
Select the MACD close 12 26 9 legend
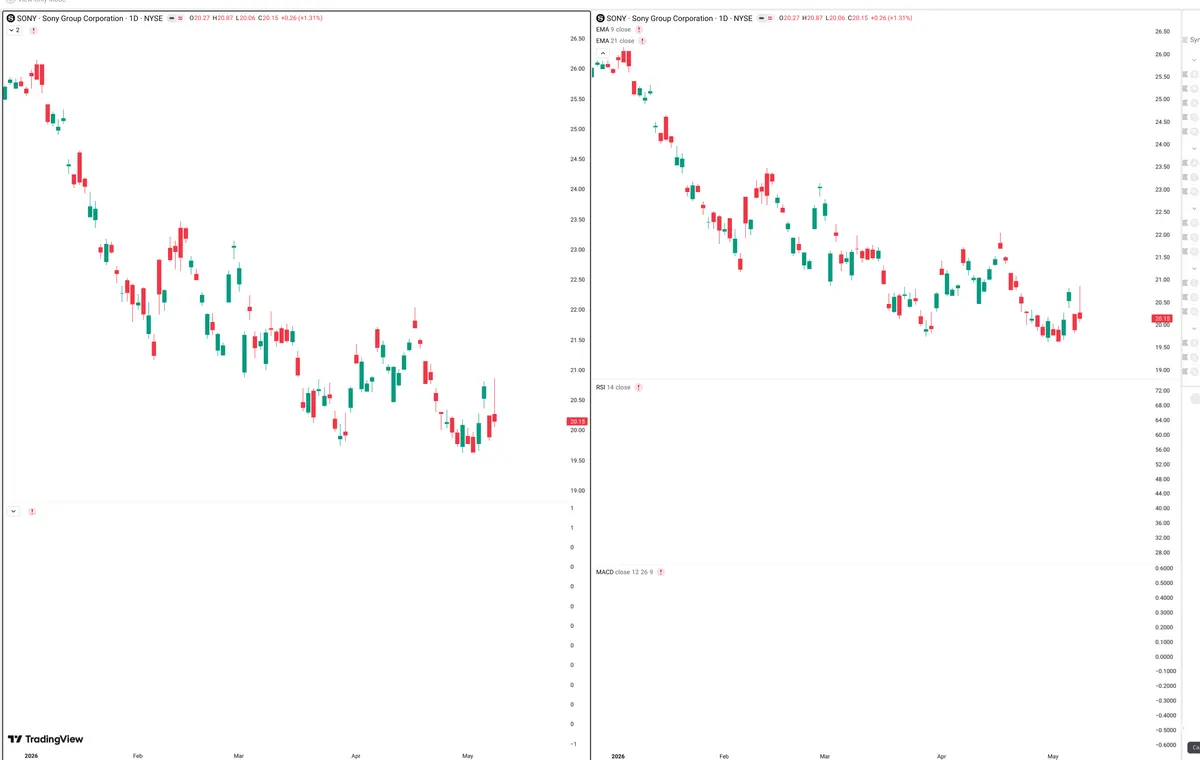tap(624, 572)
